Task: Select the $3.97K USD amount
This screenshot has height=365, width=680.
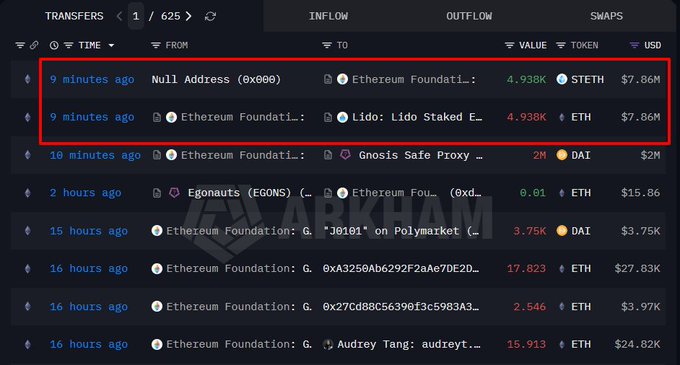Action: [641, 307]
